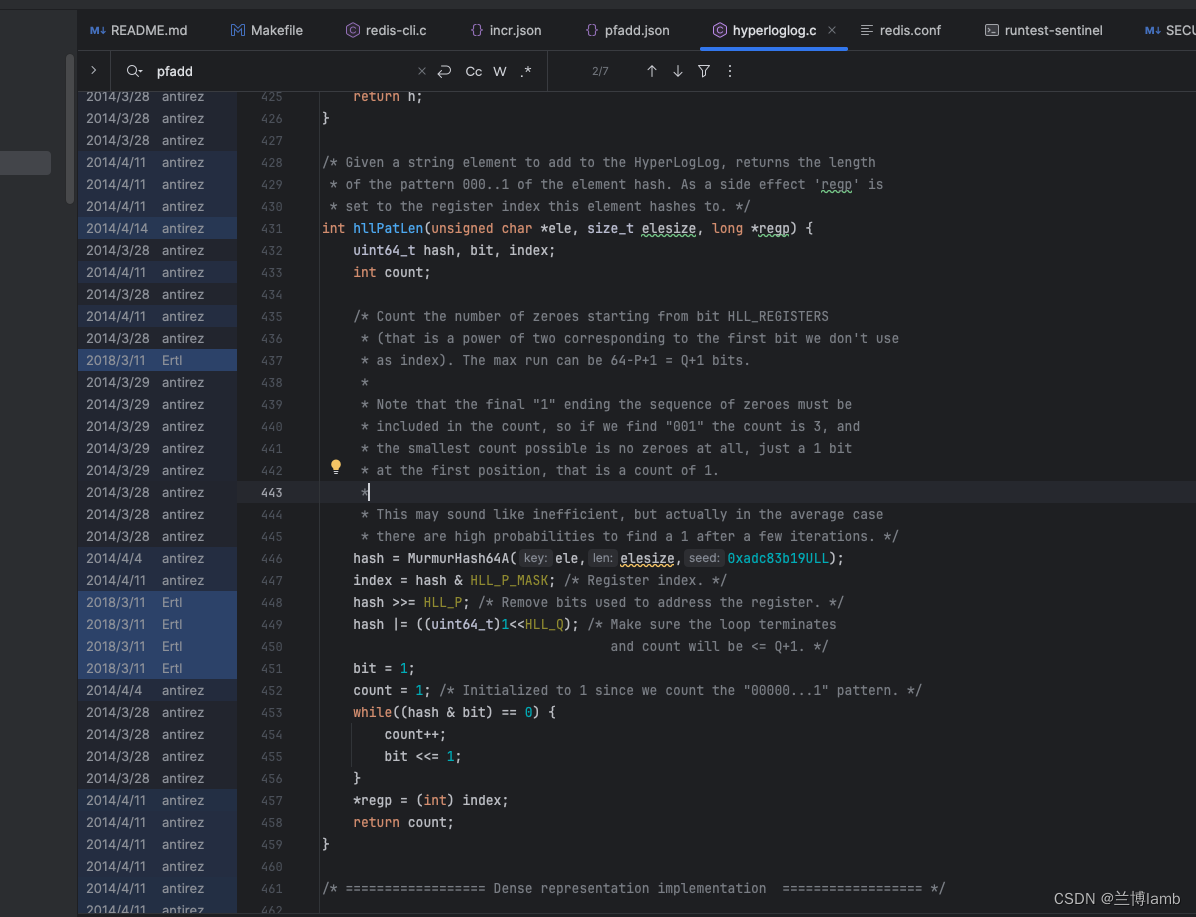Screen dimensions: 1196x917
Task: Click blame annotation 2014/3/29 on line 438
Action: [157, 382]
